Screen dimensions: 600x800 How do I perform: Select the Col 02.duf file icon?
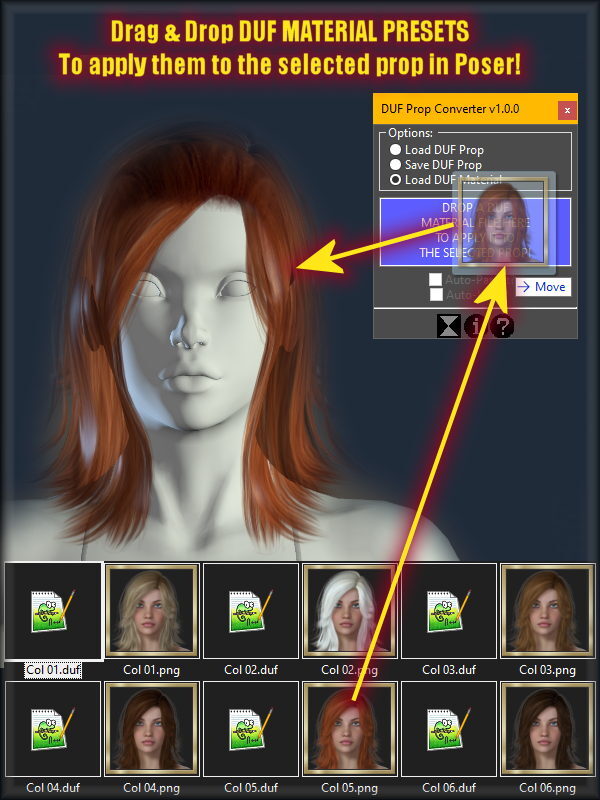click(251, 611)
